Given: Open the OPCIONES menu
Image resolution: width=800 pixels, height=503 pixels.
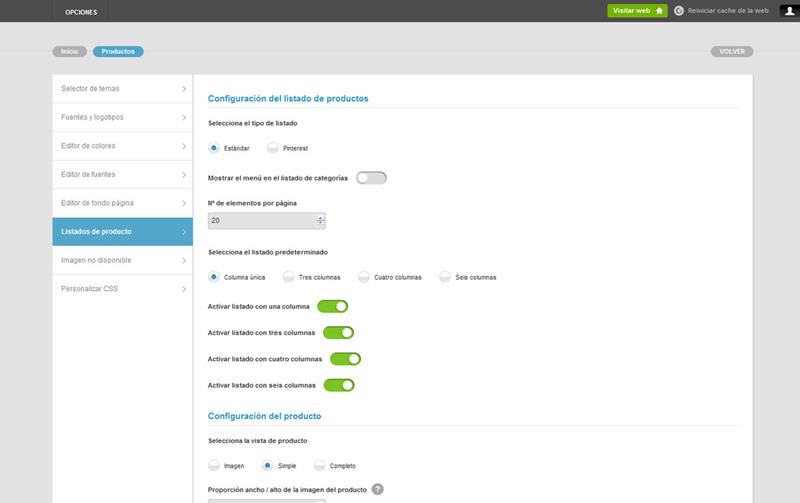Looking at the screenshot, I should (x=81, y=11).
